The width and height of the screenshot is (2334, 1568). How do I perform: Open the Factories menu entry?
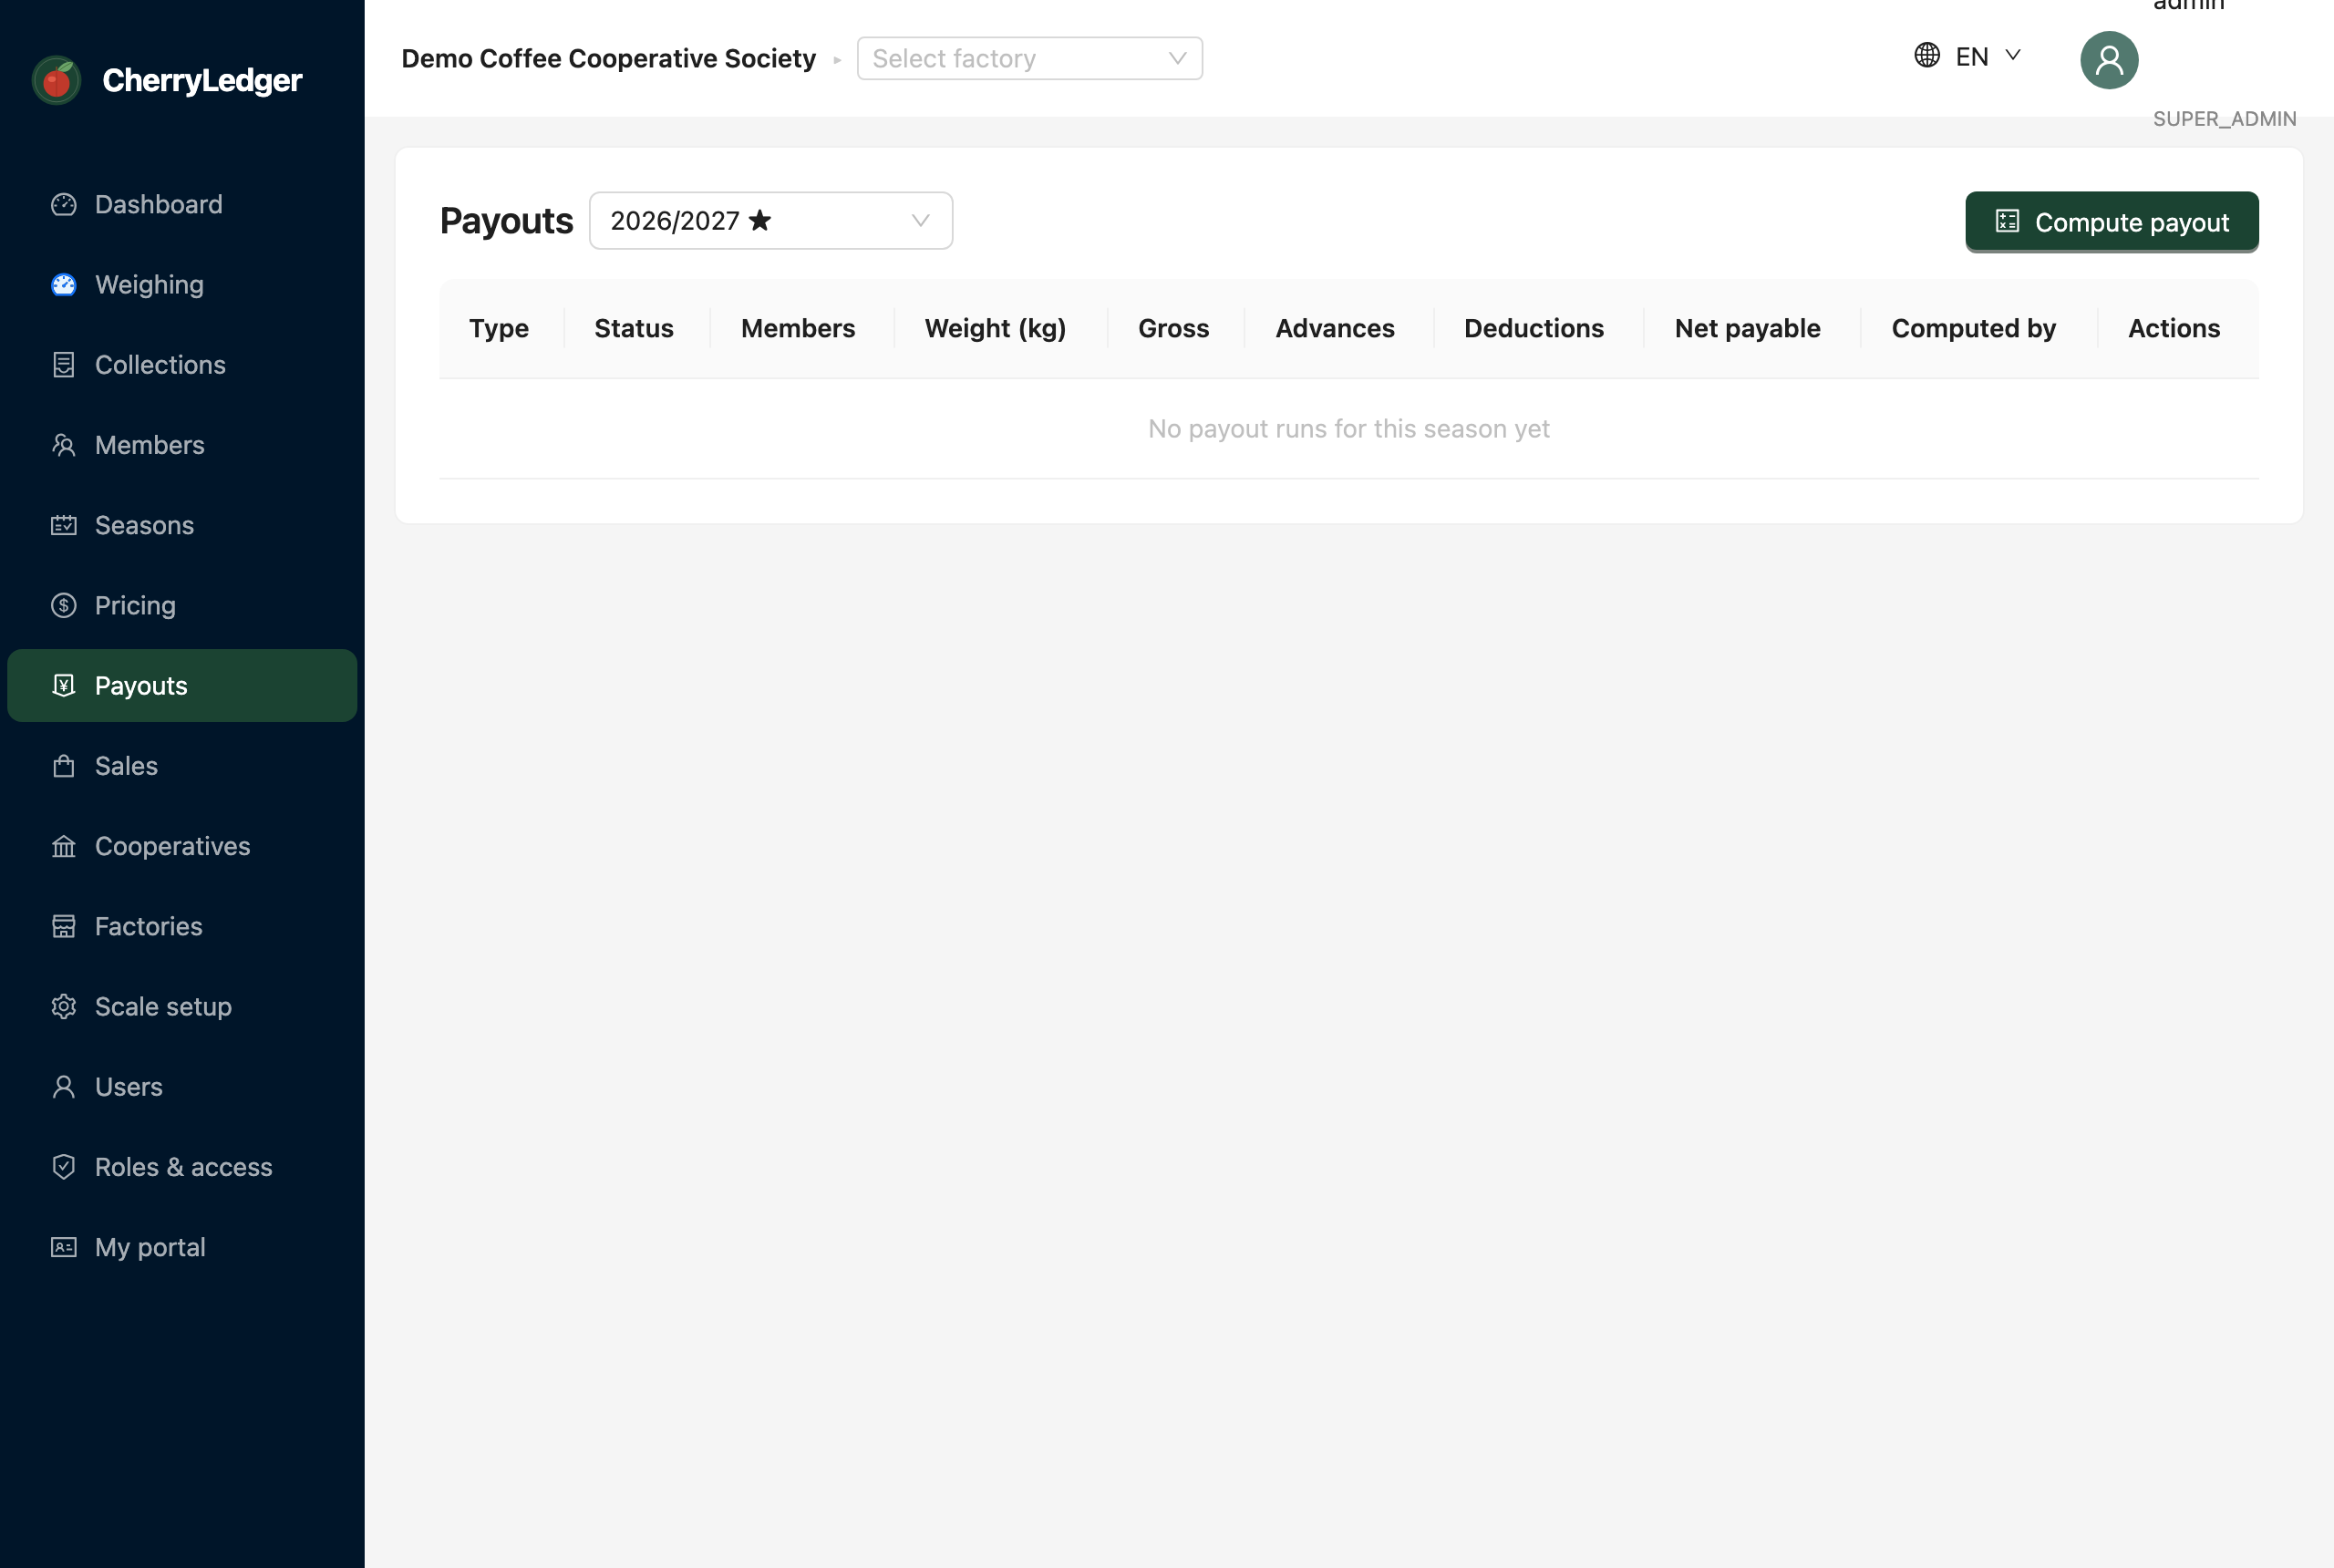(x=182, y=926)
